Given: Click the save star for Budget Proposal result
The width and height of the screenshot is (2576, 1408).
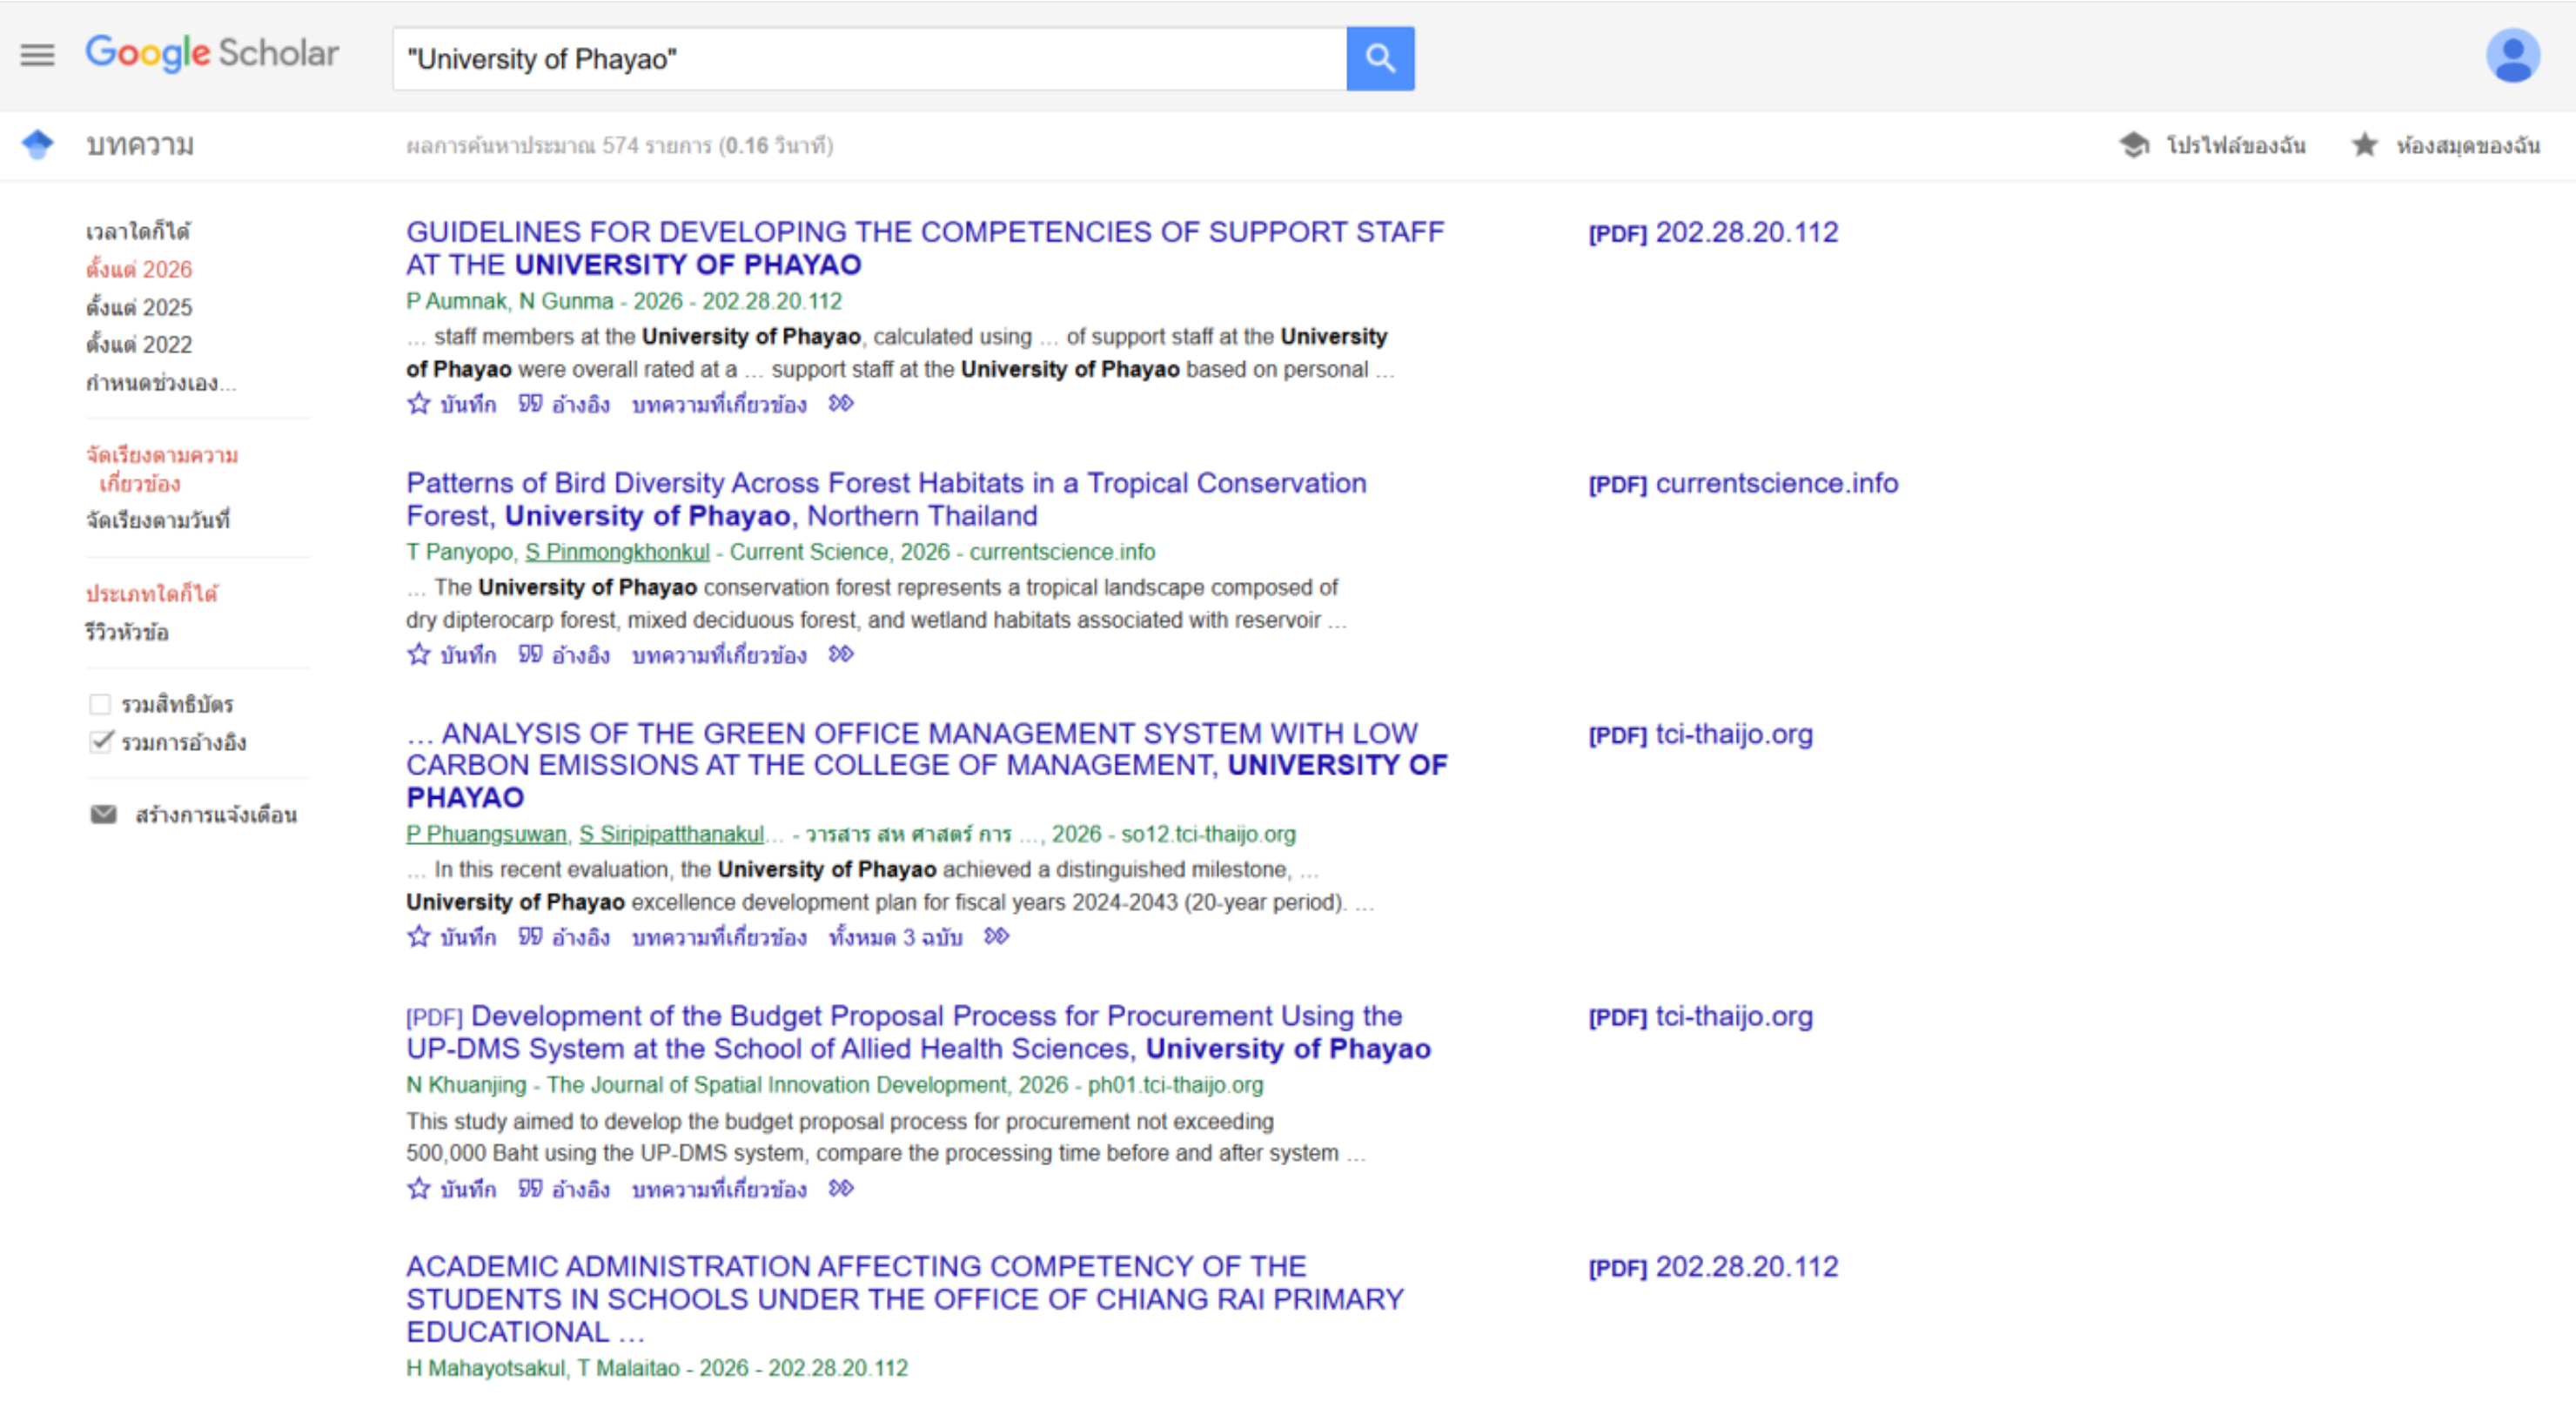Looking at the screenshot, I should (x=419, y=1189).
